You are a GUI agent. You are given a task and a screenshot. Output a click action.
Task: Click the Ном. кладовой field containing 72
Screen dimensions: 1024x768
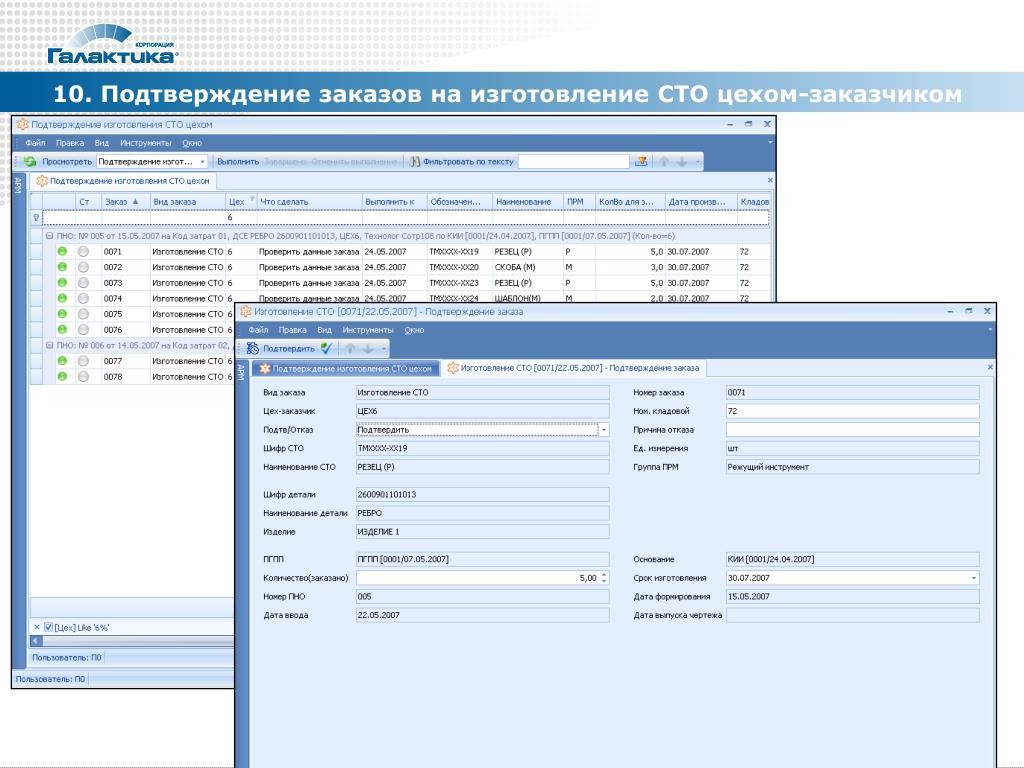(852, 411)
